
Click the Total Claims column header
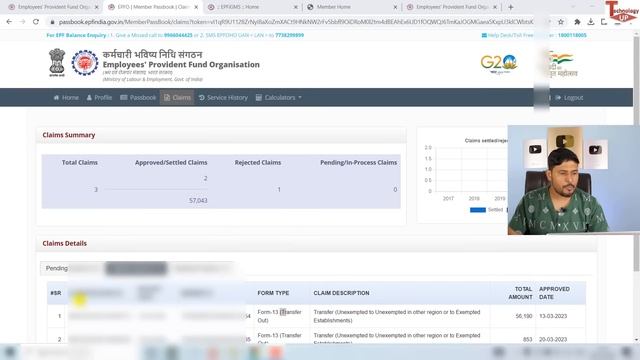80,162
